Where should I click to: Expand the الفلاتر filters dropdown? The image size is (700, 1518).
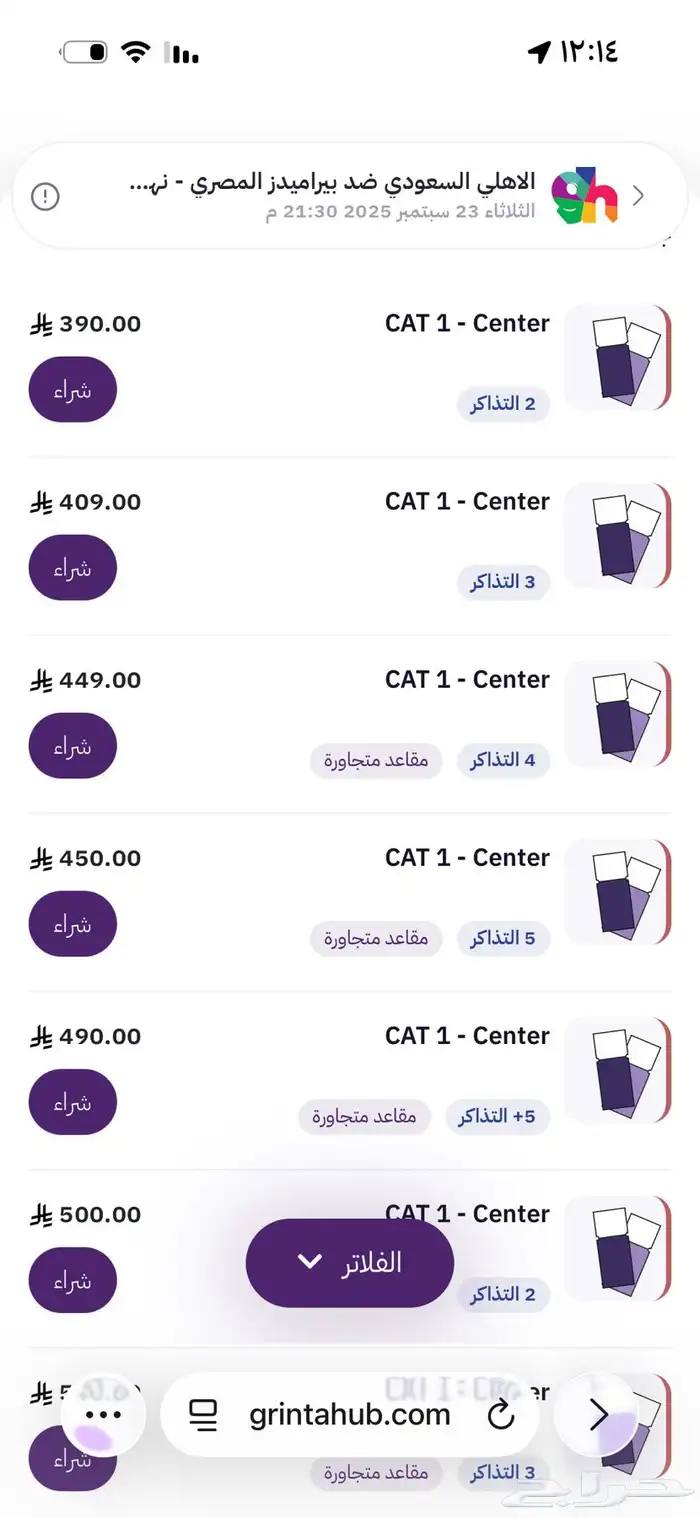(349, 1262)
